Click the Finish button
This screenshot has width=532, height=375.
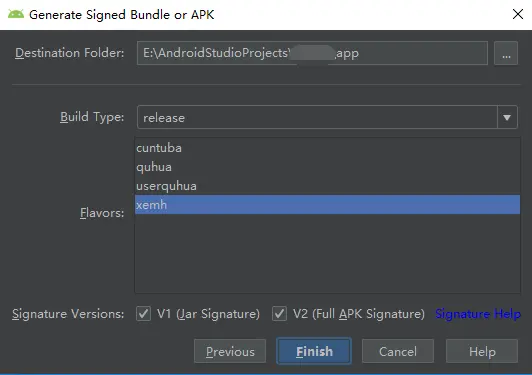tap(314, 351)
